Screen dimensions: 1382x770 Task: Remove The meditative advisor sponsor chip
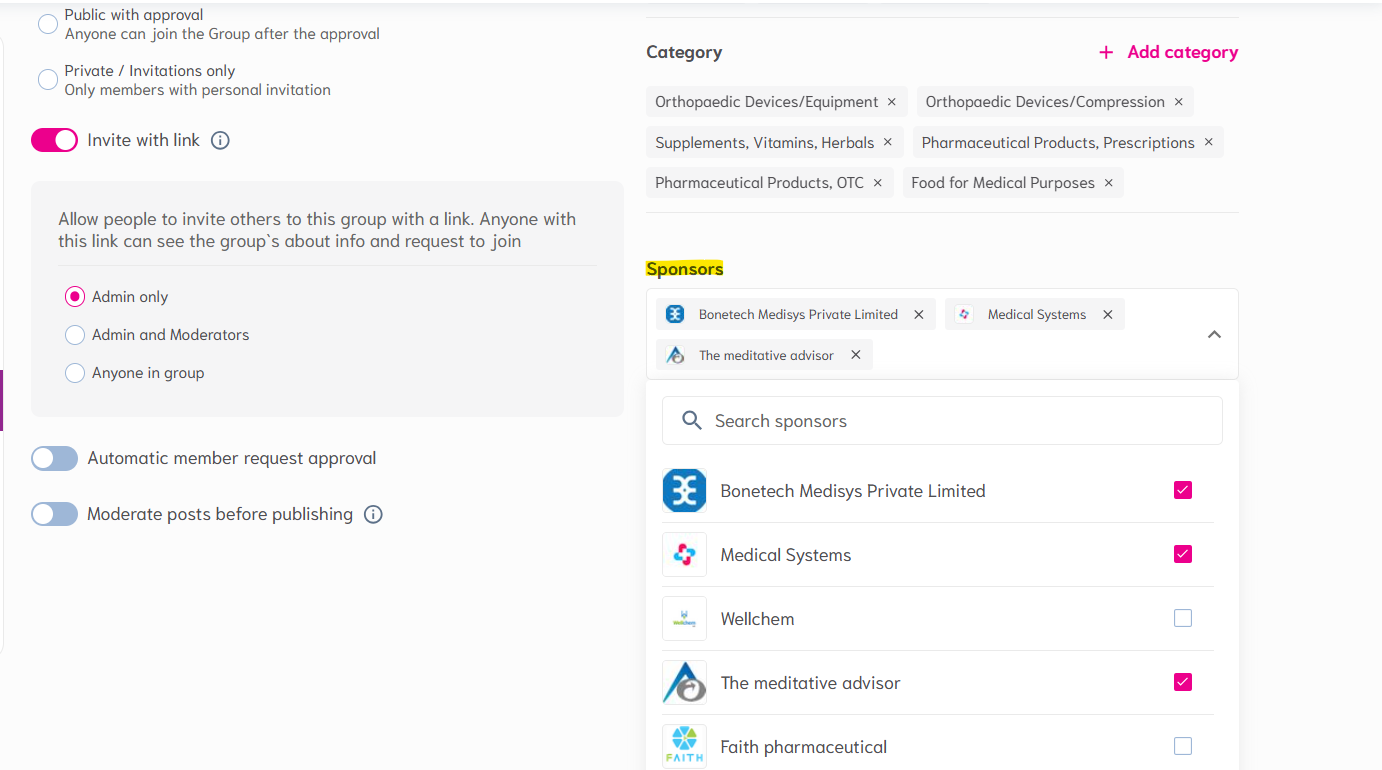pos(856,355)
